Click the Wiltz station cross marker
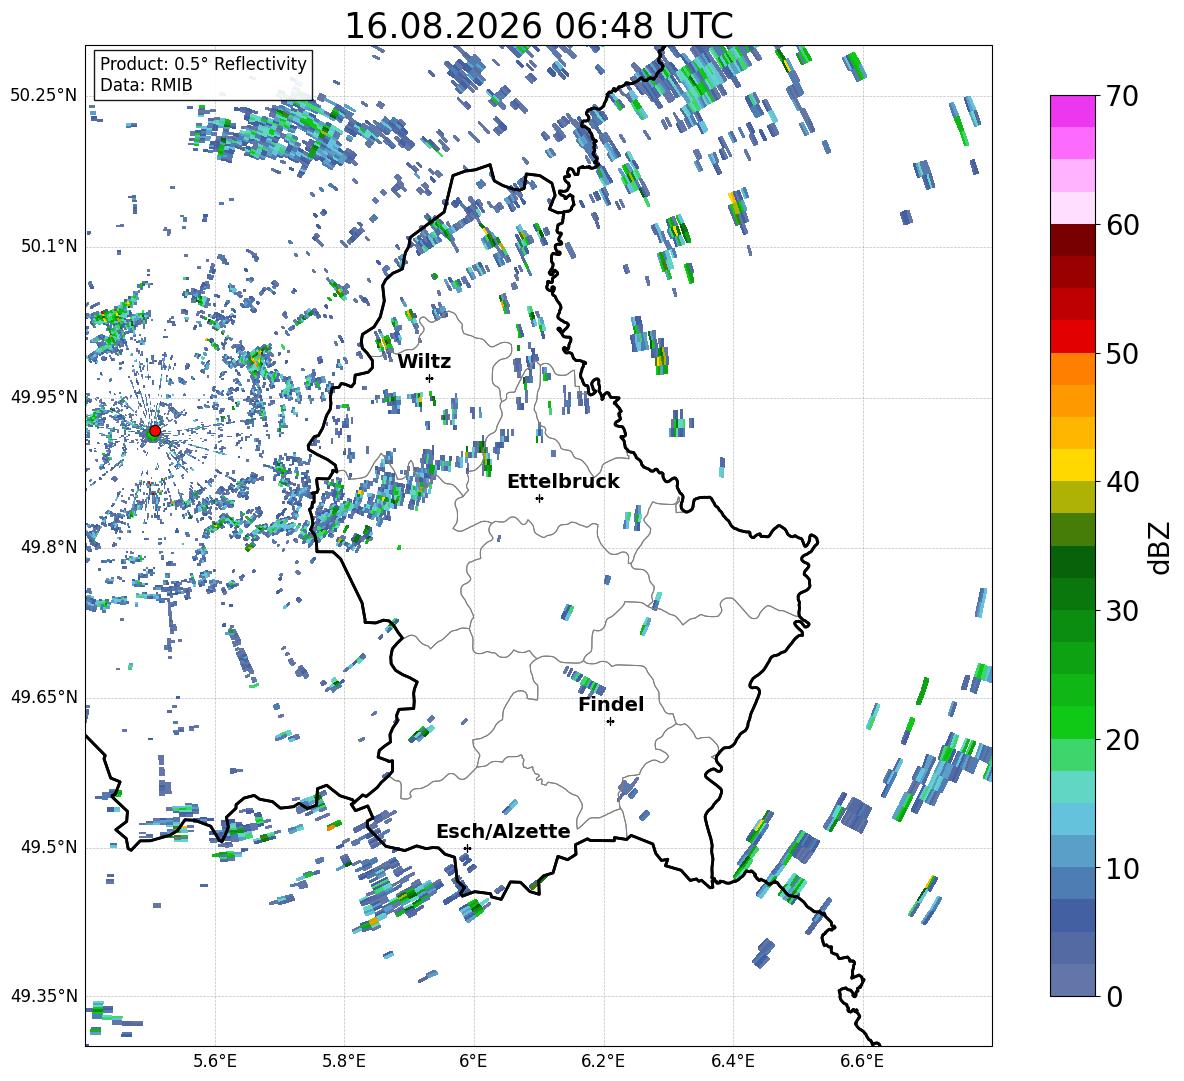 (x=430, y=378)
